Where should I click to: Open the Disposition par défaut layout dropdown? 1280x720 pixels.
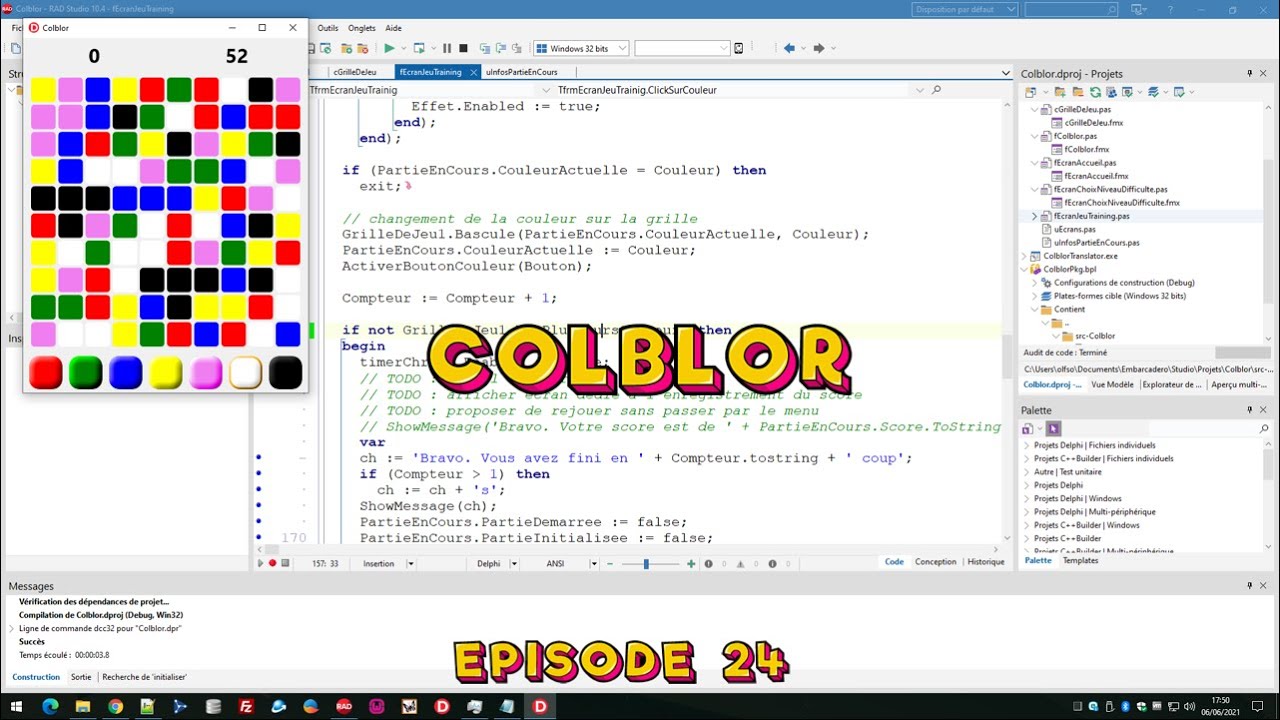[x=1011, y=9]
